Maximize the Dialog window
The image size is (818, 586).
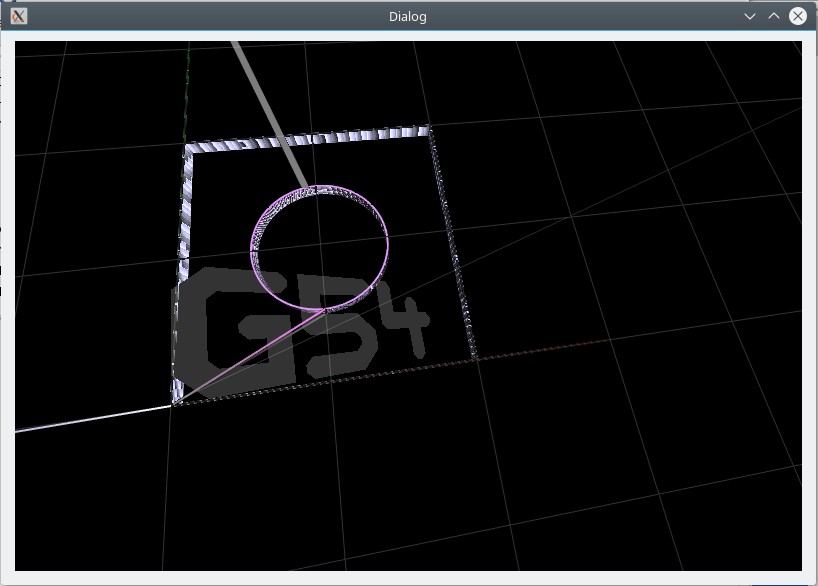click(774, 16)
